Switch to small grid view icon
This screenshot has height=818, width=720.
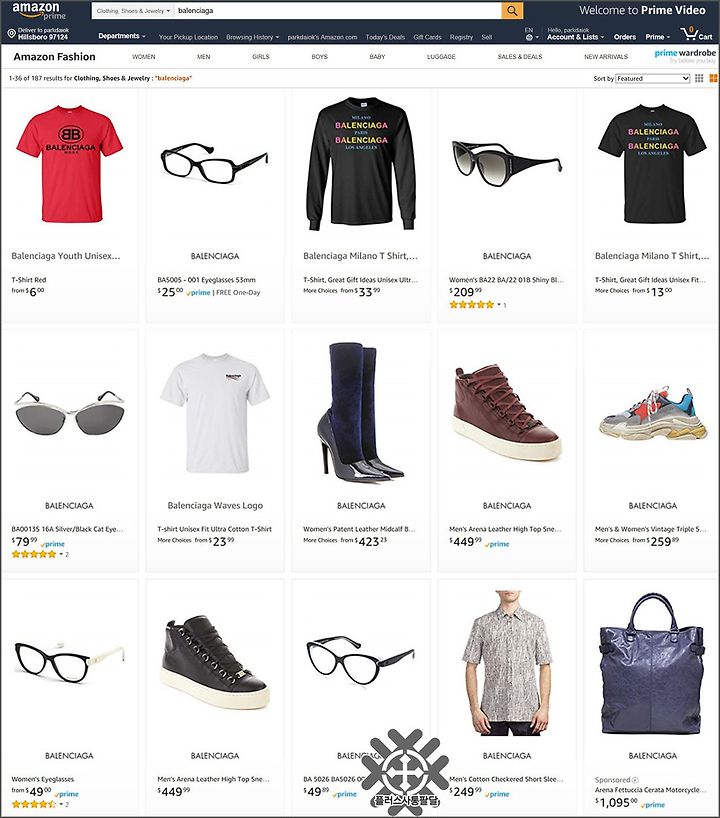pos(699,78)
